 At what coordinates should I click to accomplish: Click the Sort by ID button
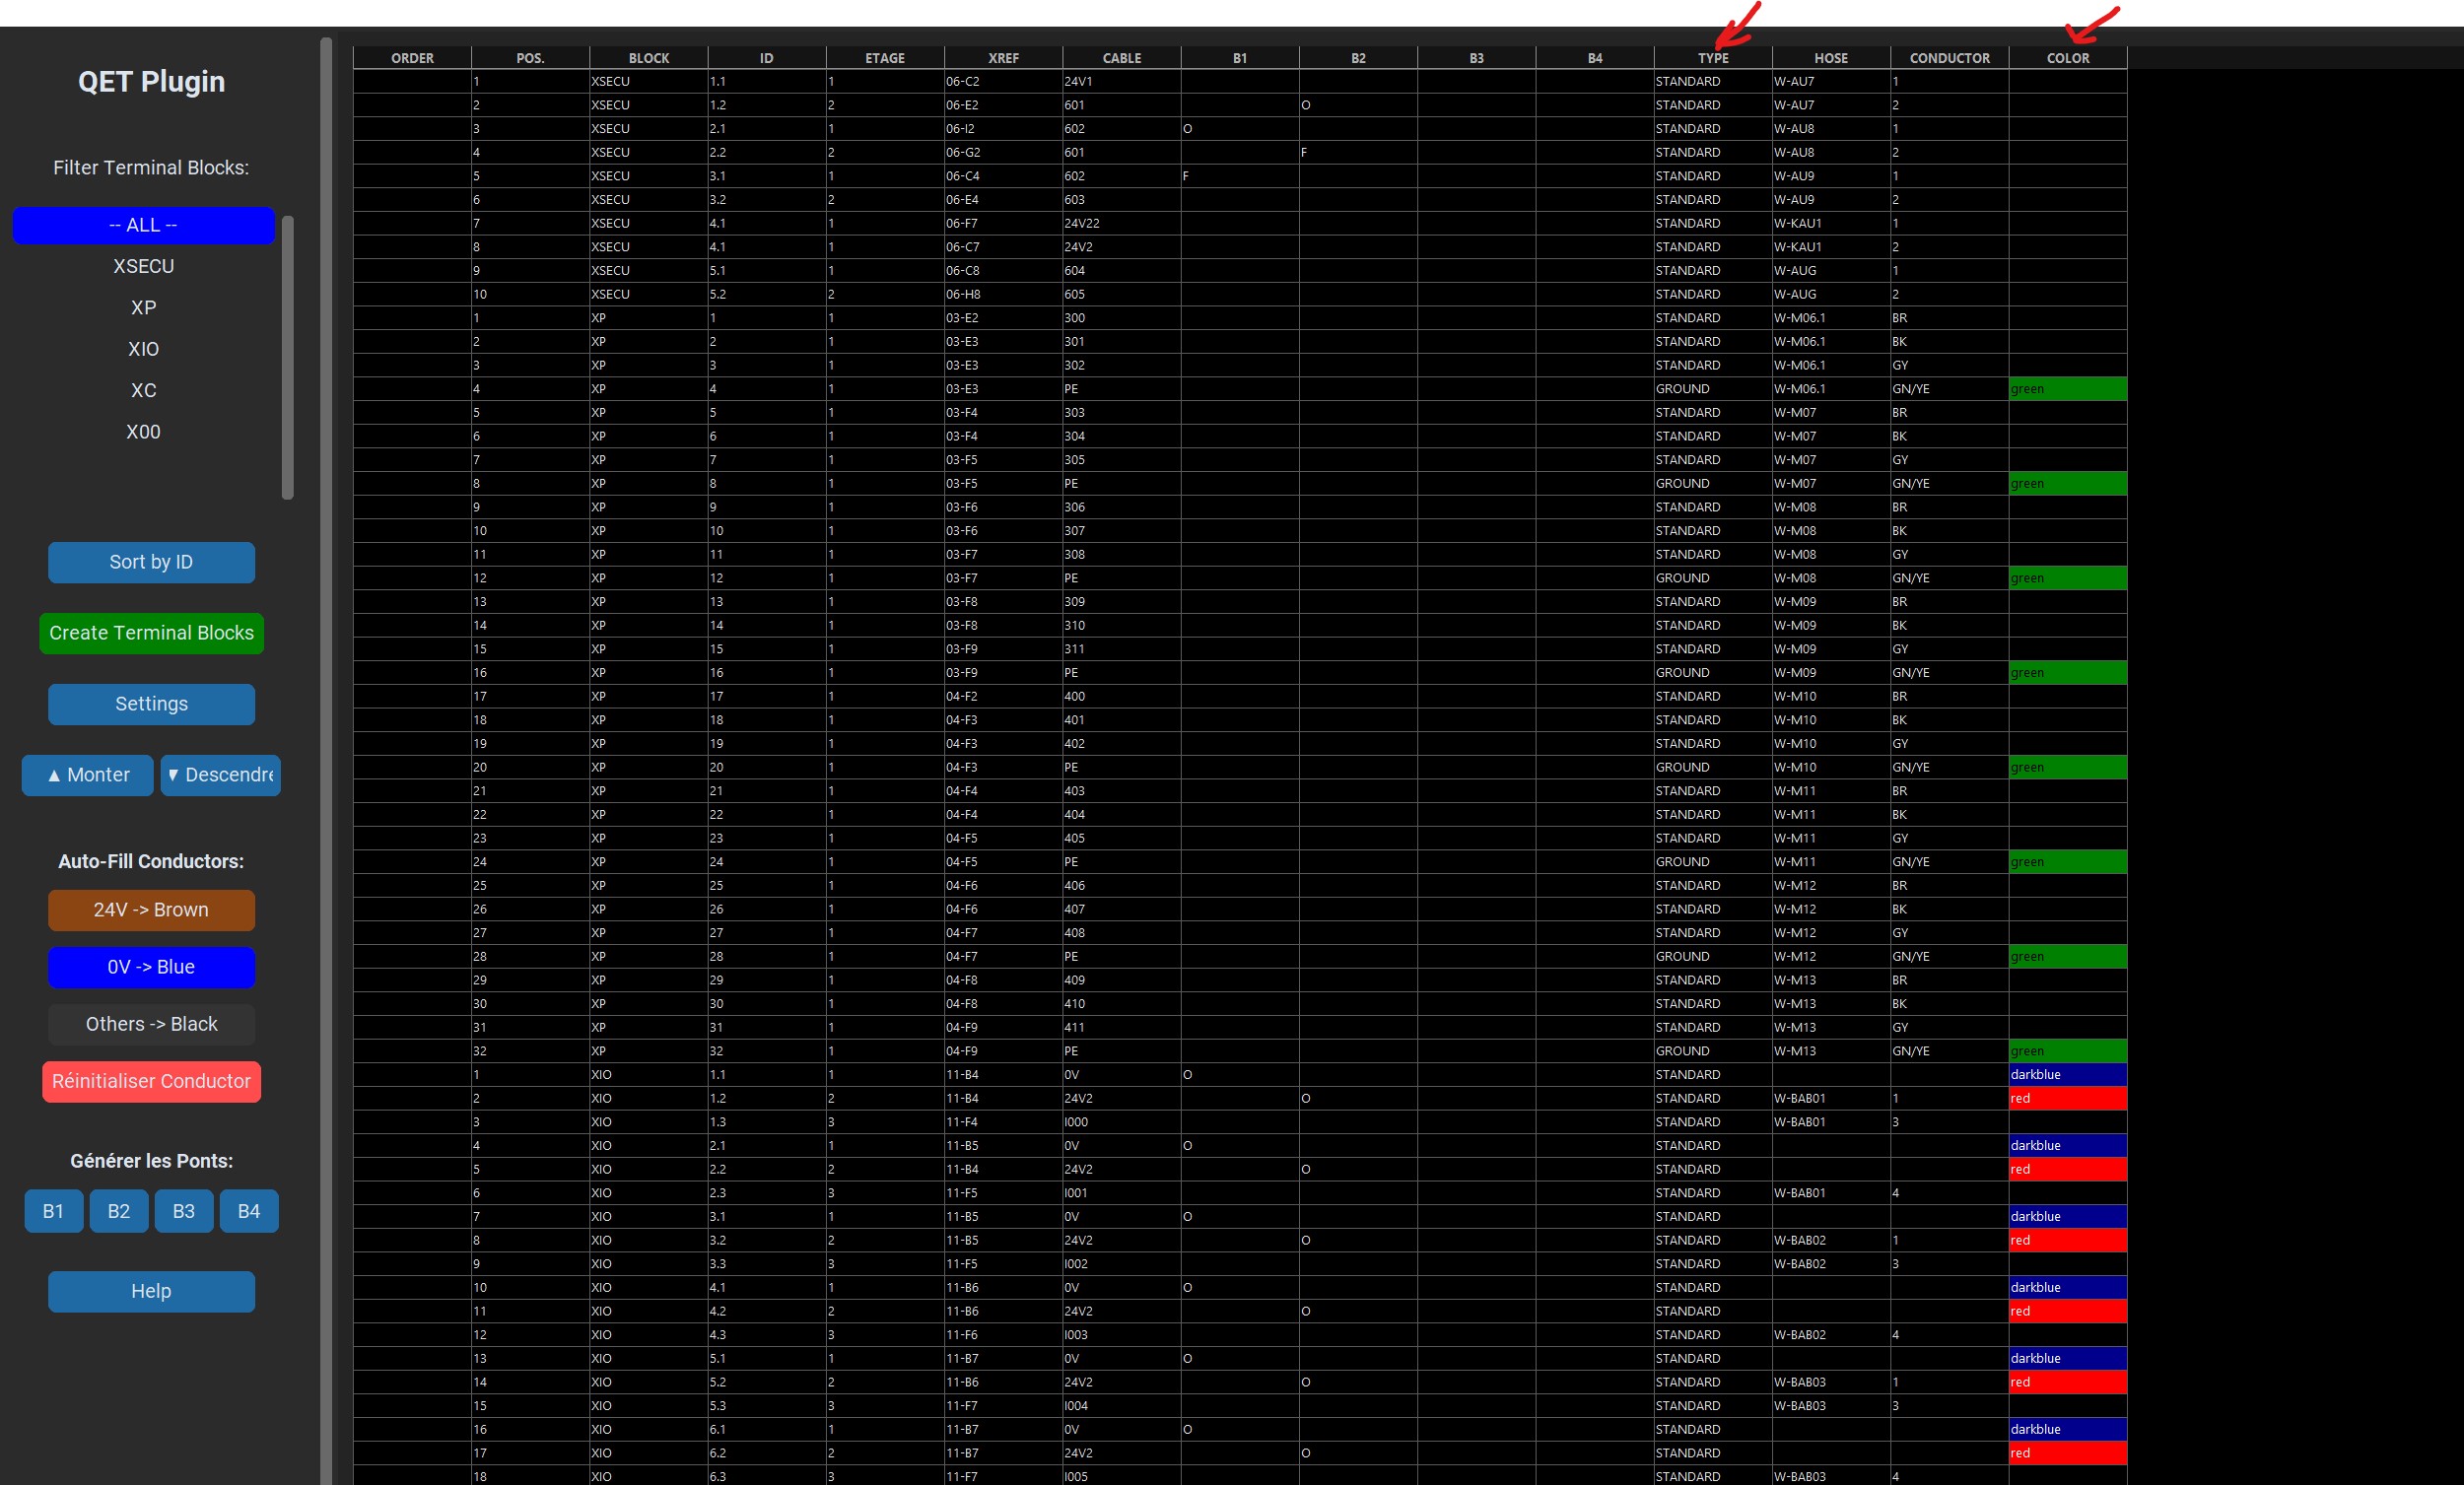pyautogui.click(x=151, y=562)
